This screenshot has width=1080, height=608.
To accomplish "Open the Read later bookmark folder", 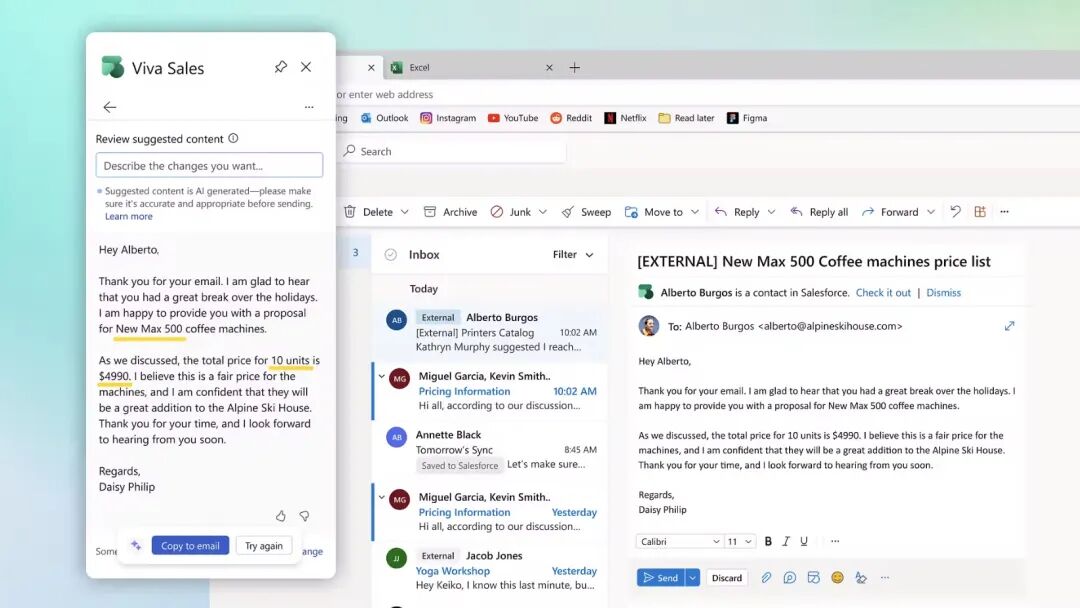I will (686, 118).
